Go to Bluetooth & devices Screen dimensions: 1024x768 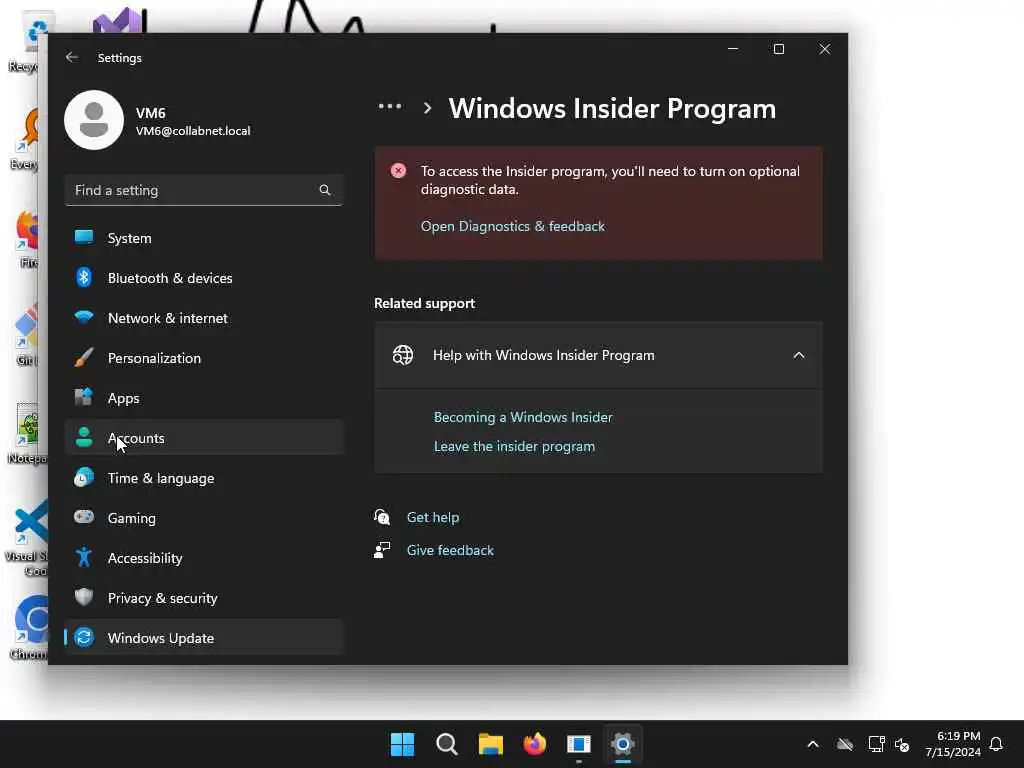tap(204, 278)
